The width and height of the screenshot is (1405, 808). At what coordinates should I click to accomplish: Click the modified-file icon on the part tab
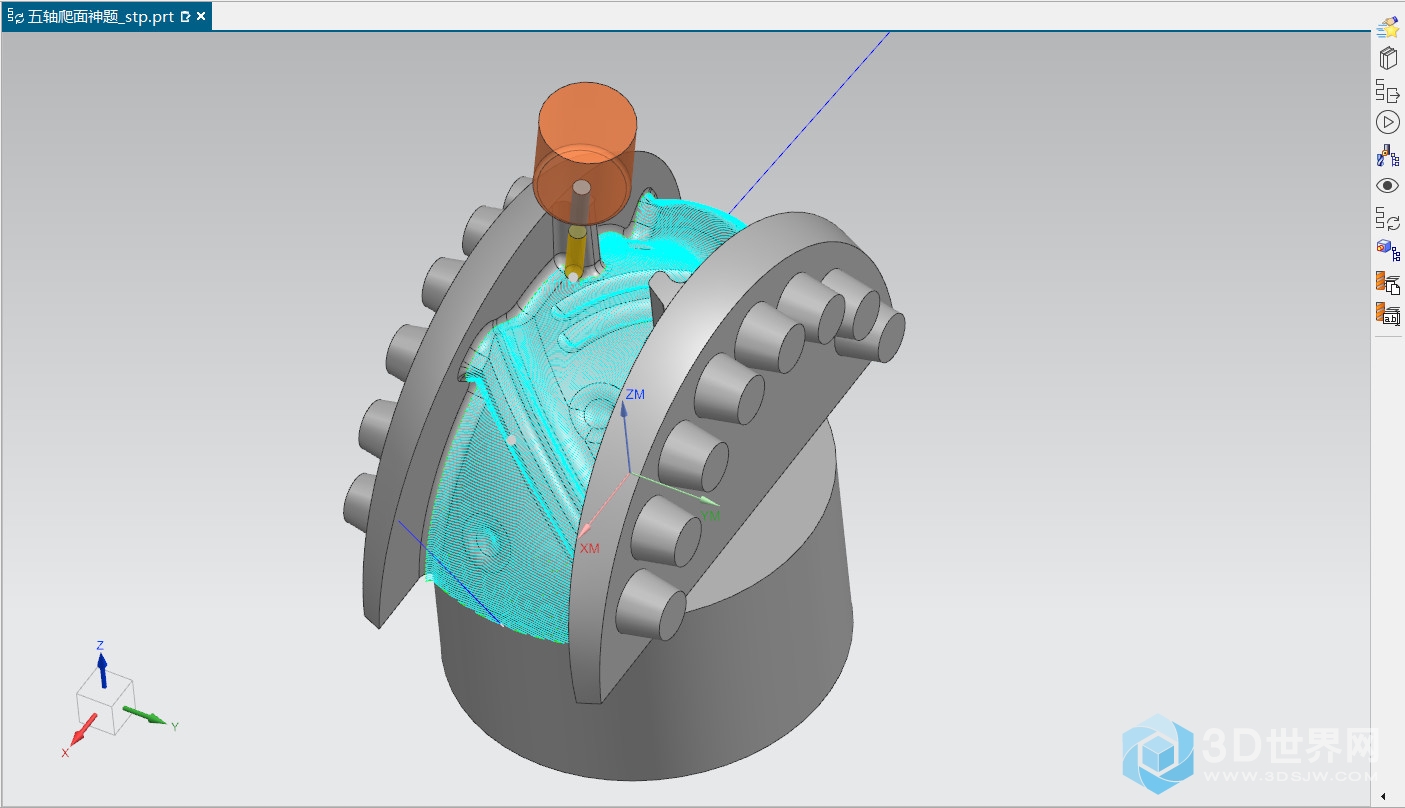[185, 17]
